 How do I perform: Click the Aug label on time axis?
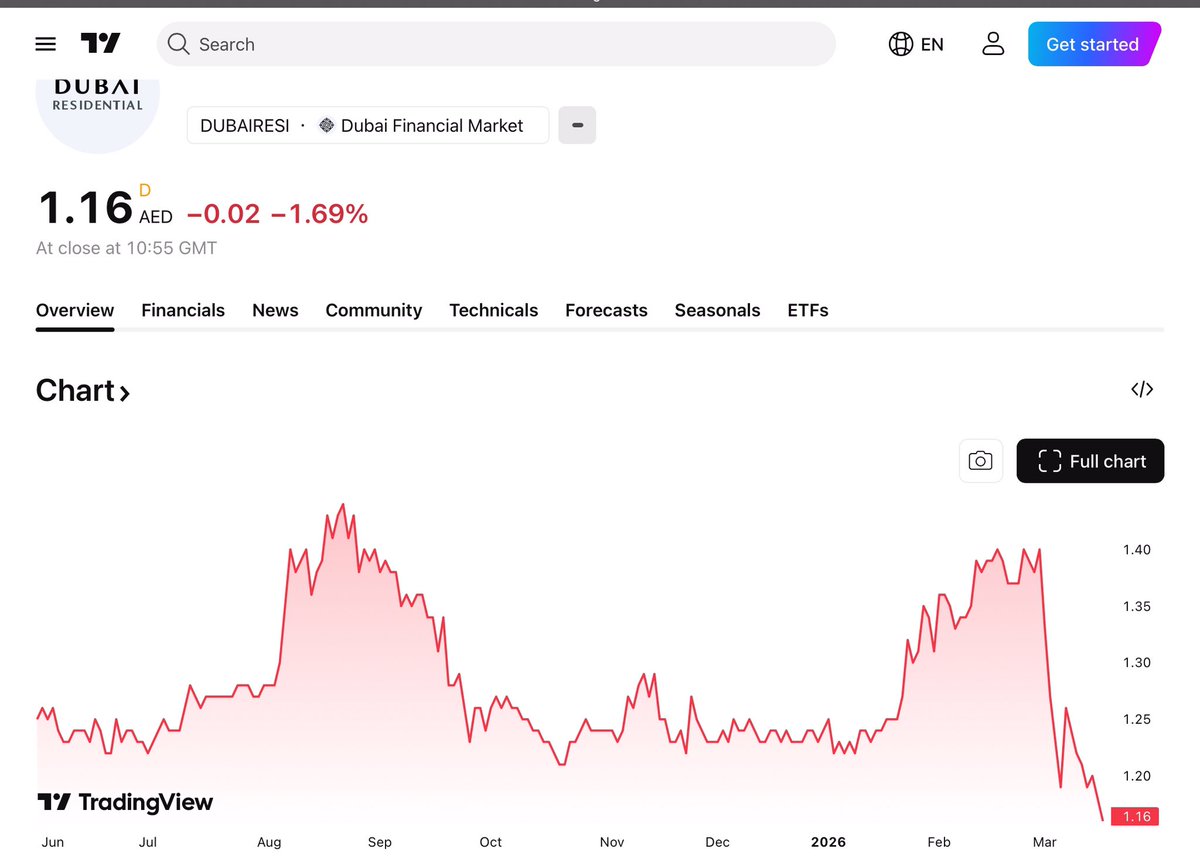(269, 842)
